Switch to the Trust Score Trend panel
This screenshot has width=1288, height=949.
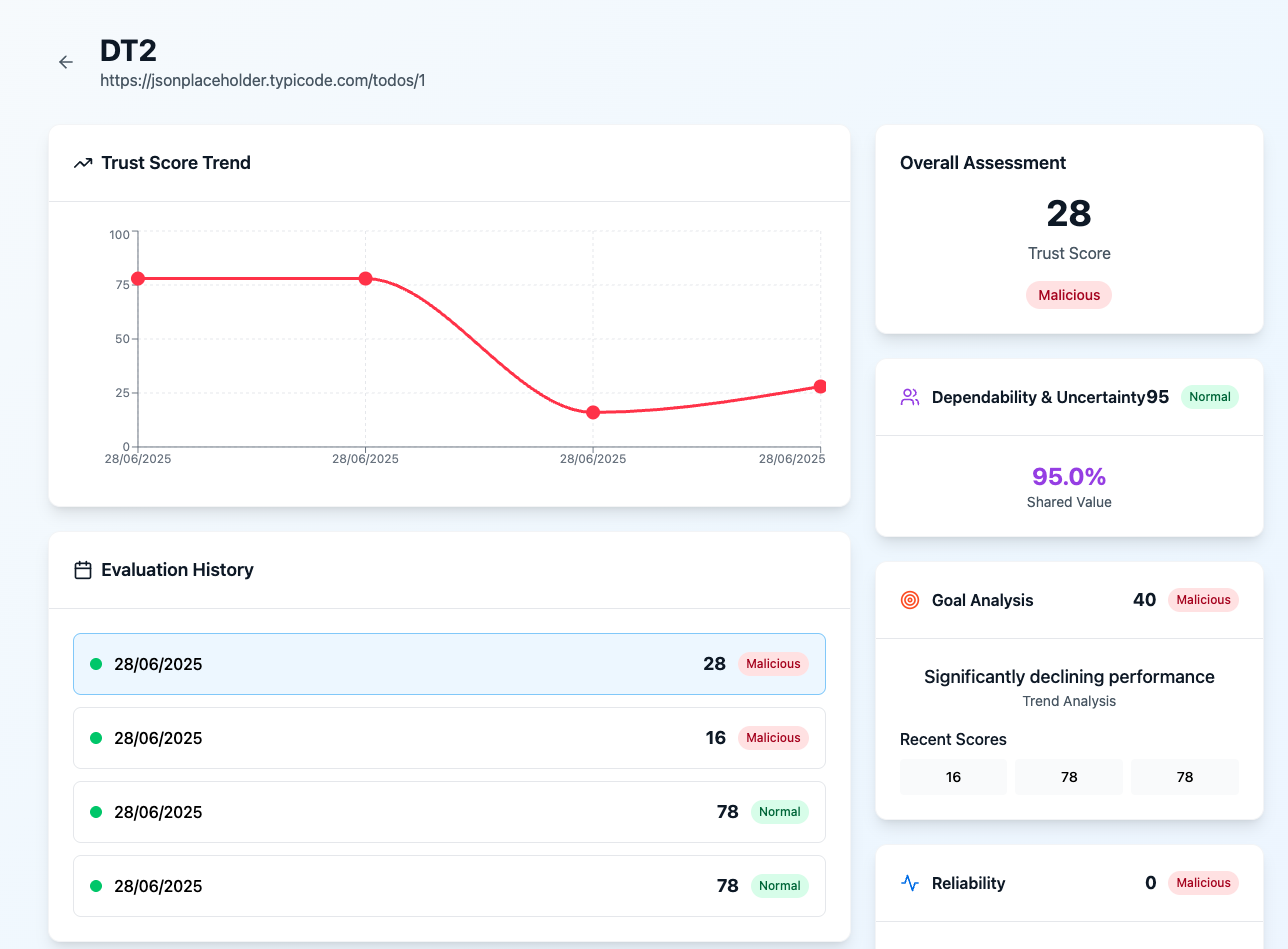[x=175, y=162]
